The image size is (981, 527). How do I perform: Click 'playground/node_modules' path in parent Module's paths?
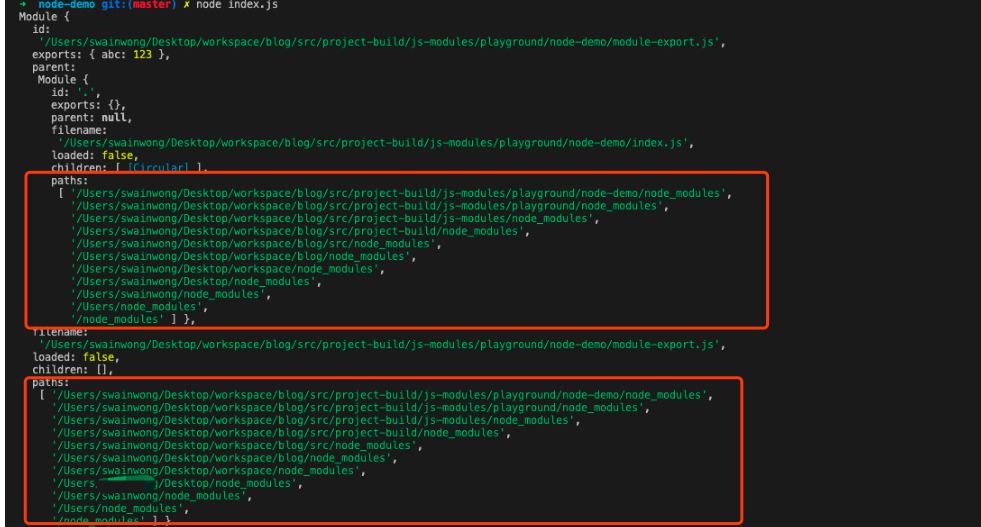click(370, 205)
